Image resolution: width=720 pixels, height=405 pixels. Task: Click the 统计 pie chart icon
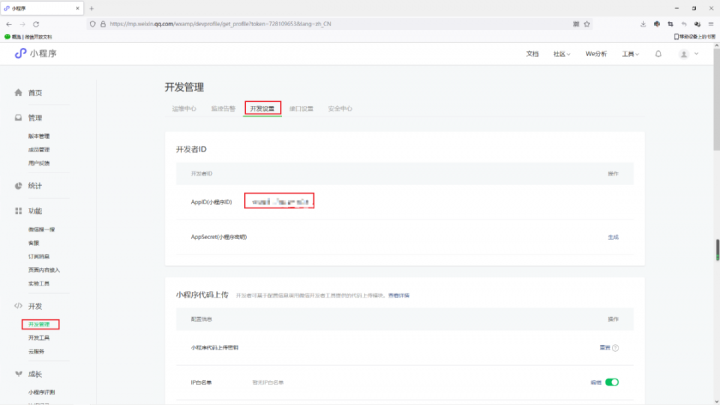click(18, 186)
